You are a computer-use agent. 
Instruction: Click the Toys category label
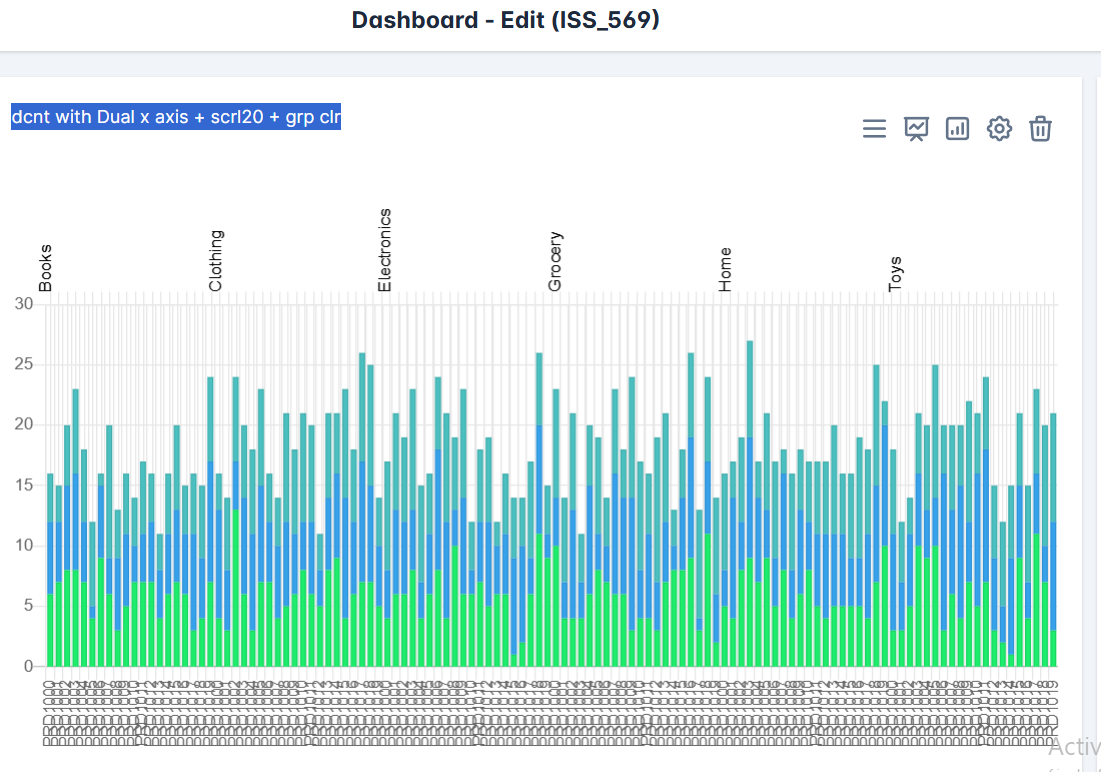[x=895, y=274]
